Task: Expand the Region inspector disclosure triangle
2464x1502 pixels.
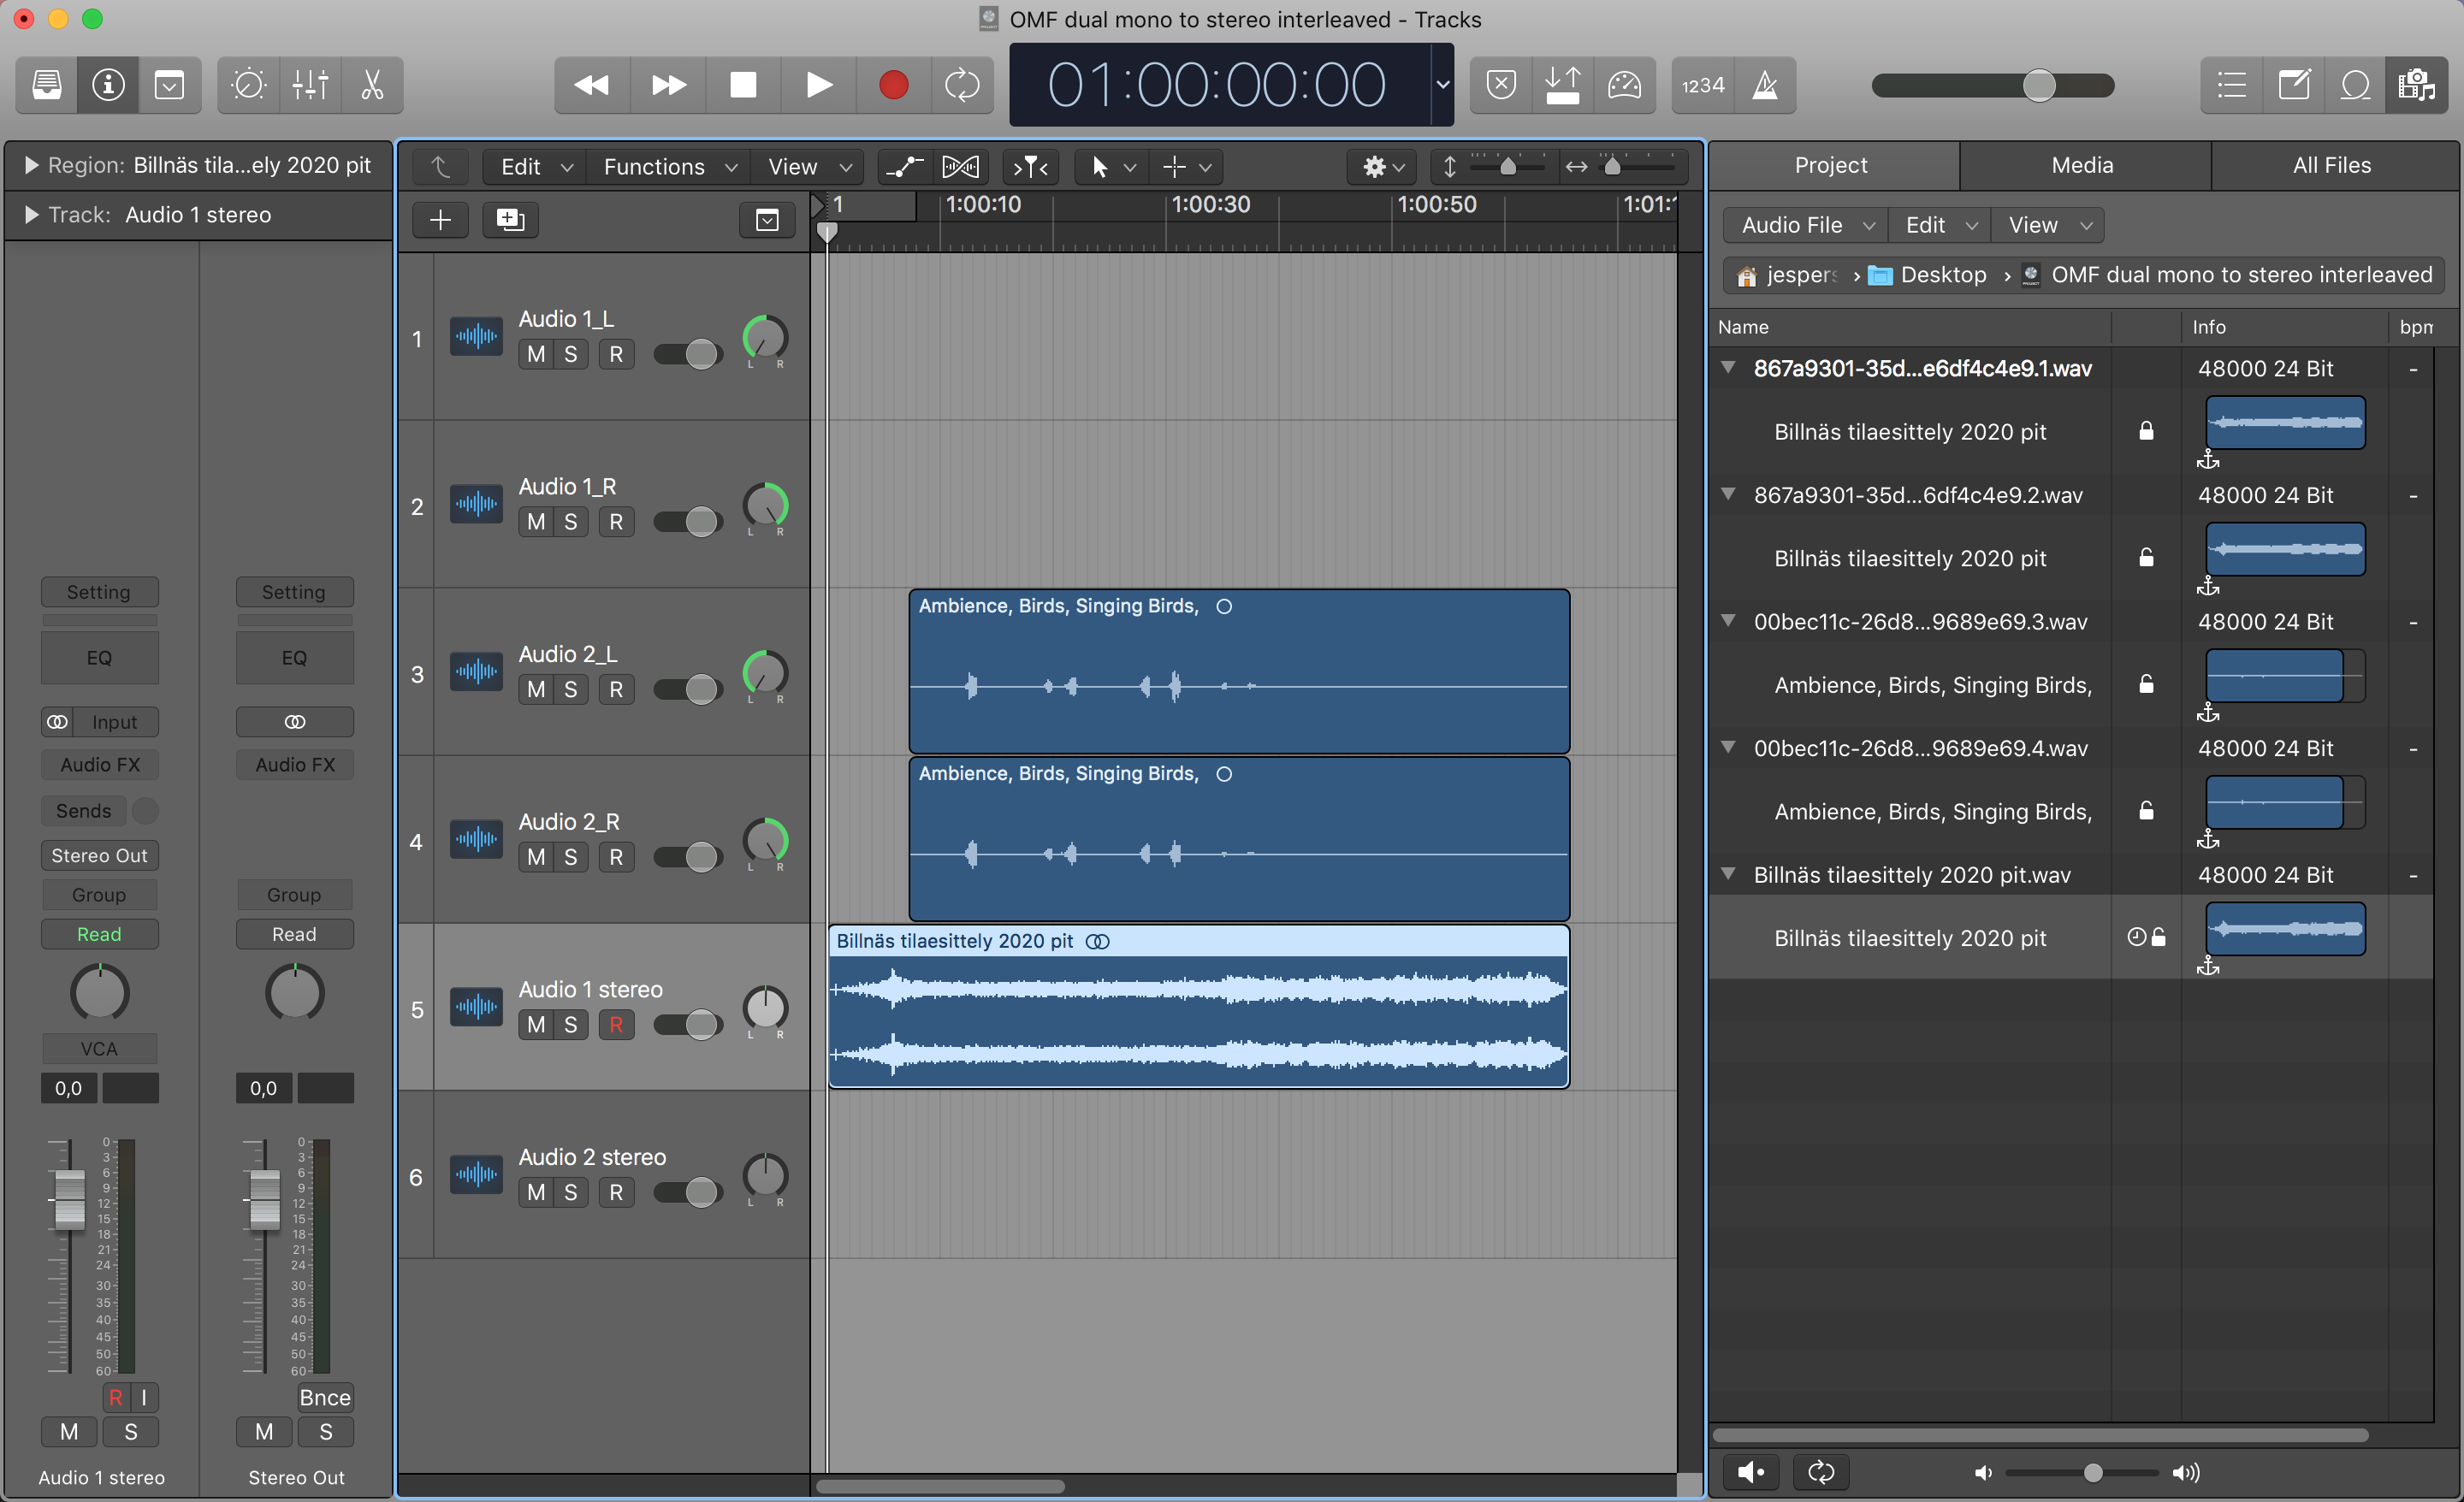Action: [x=31, y=165]
